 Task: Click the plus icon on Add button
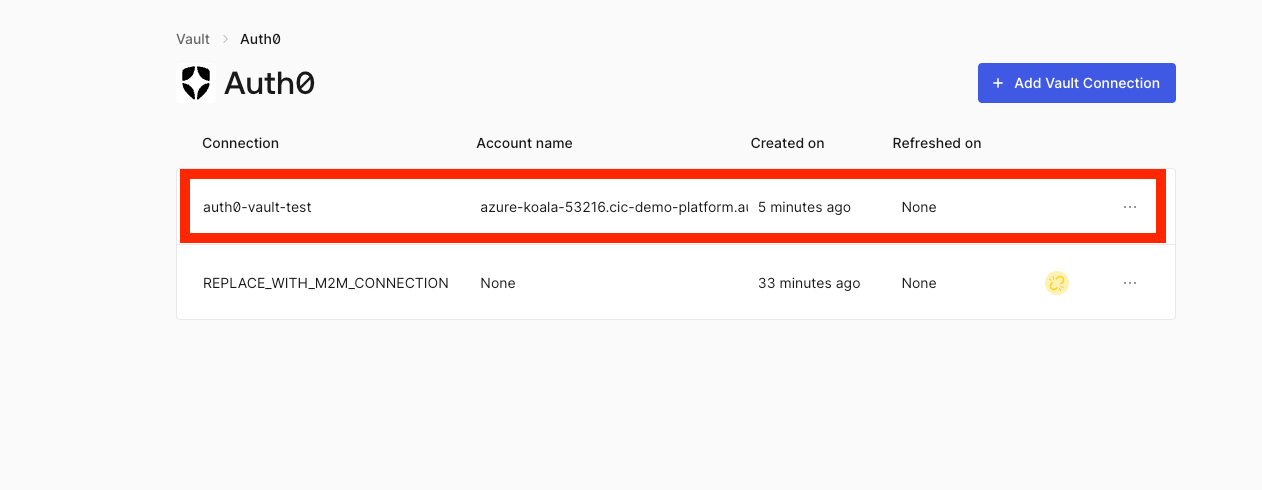pos(998,83)
